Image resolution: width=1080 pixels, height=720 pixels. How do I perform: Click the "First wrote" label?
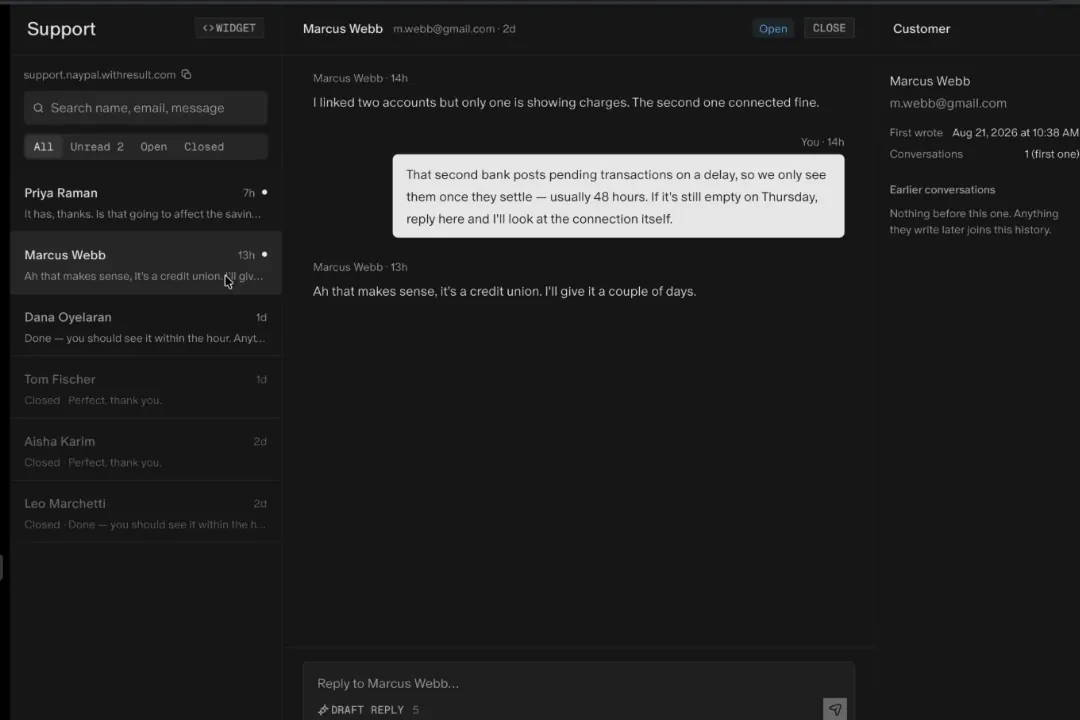point(916,132)
